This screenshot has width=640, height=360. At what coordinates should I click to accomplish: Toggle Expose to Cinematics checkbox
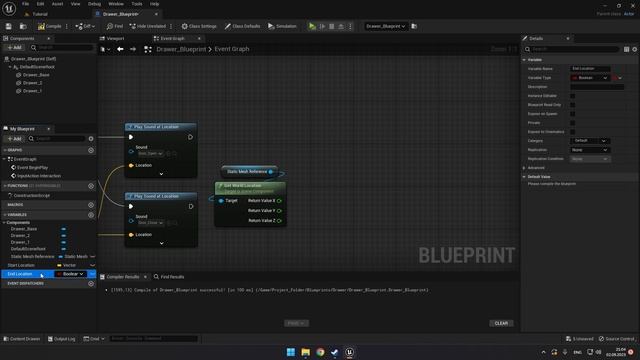(573, 132)
